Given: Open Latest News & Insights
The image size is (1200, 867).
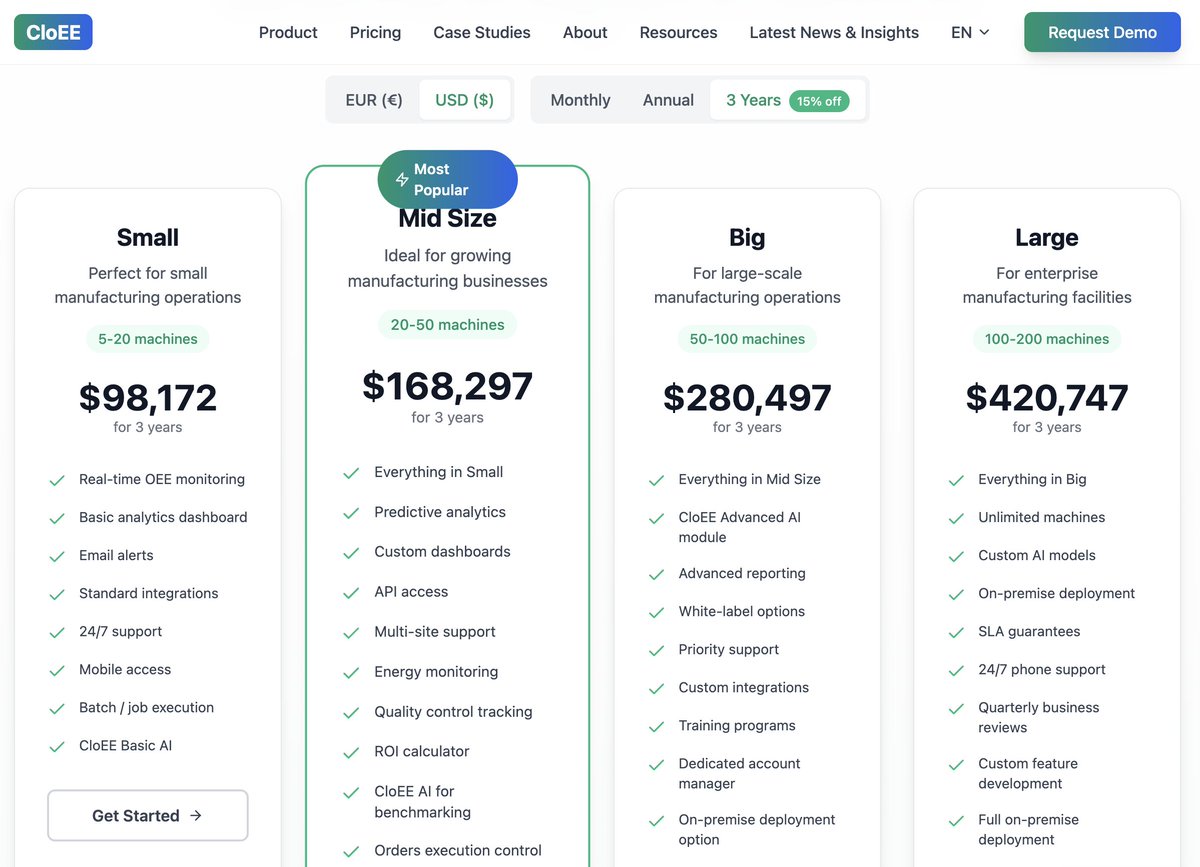Looking at the screenshot, I should [x=833, y=32].
